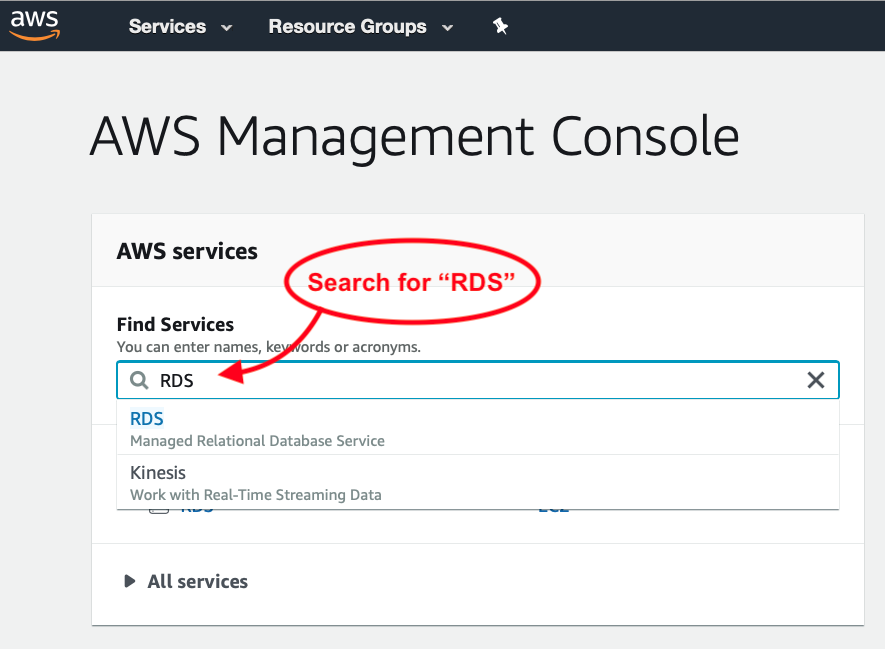
Task: Select Resource Groups in the top menu bar
Action: 347,27
